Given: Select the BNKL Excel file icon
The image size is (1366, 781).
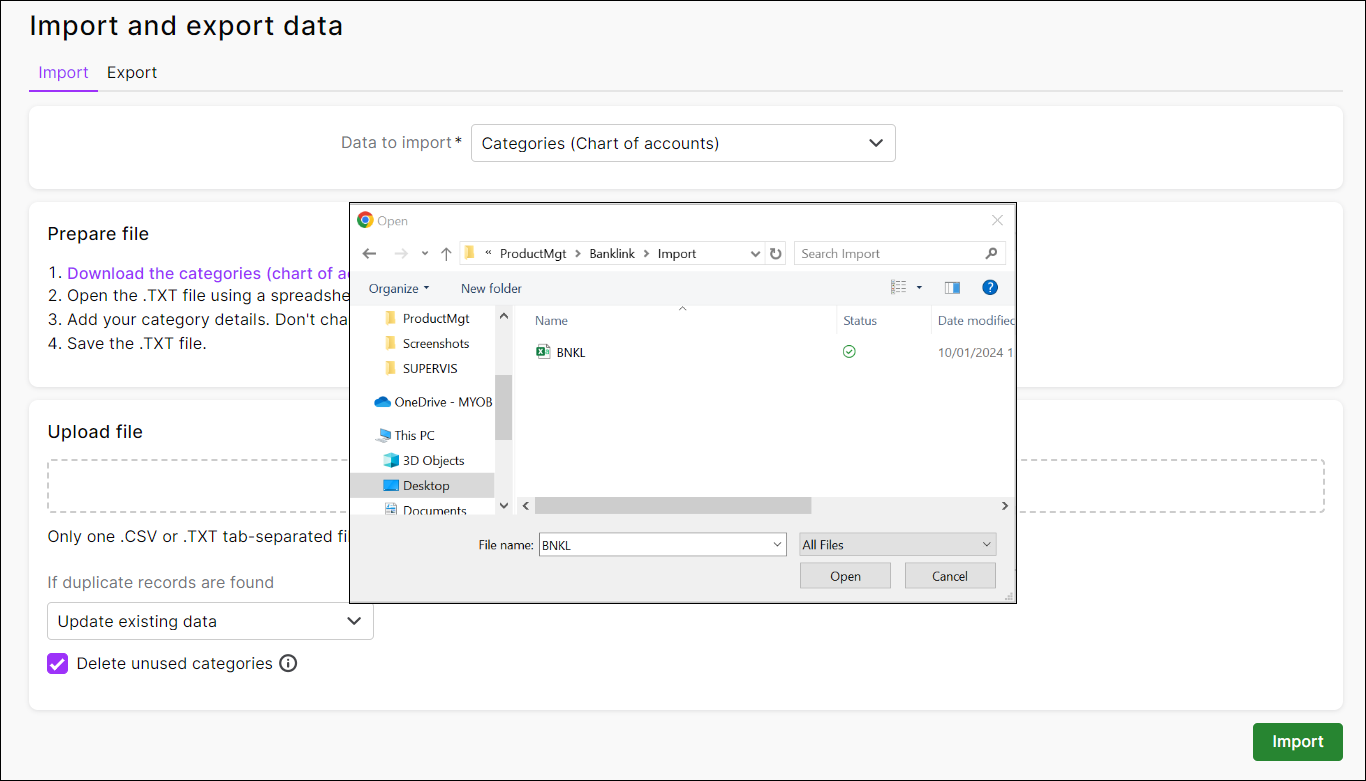Looking at the screenshot, I should tap(543, 352).
